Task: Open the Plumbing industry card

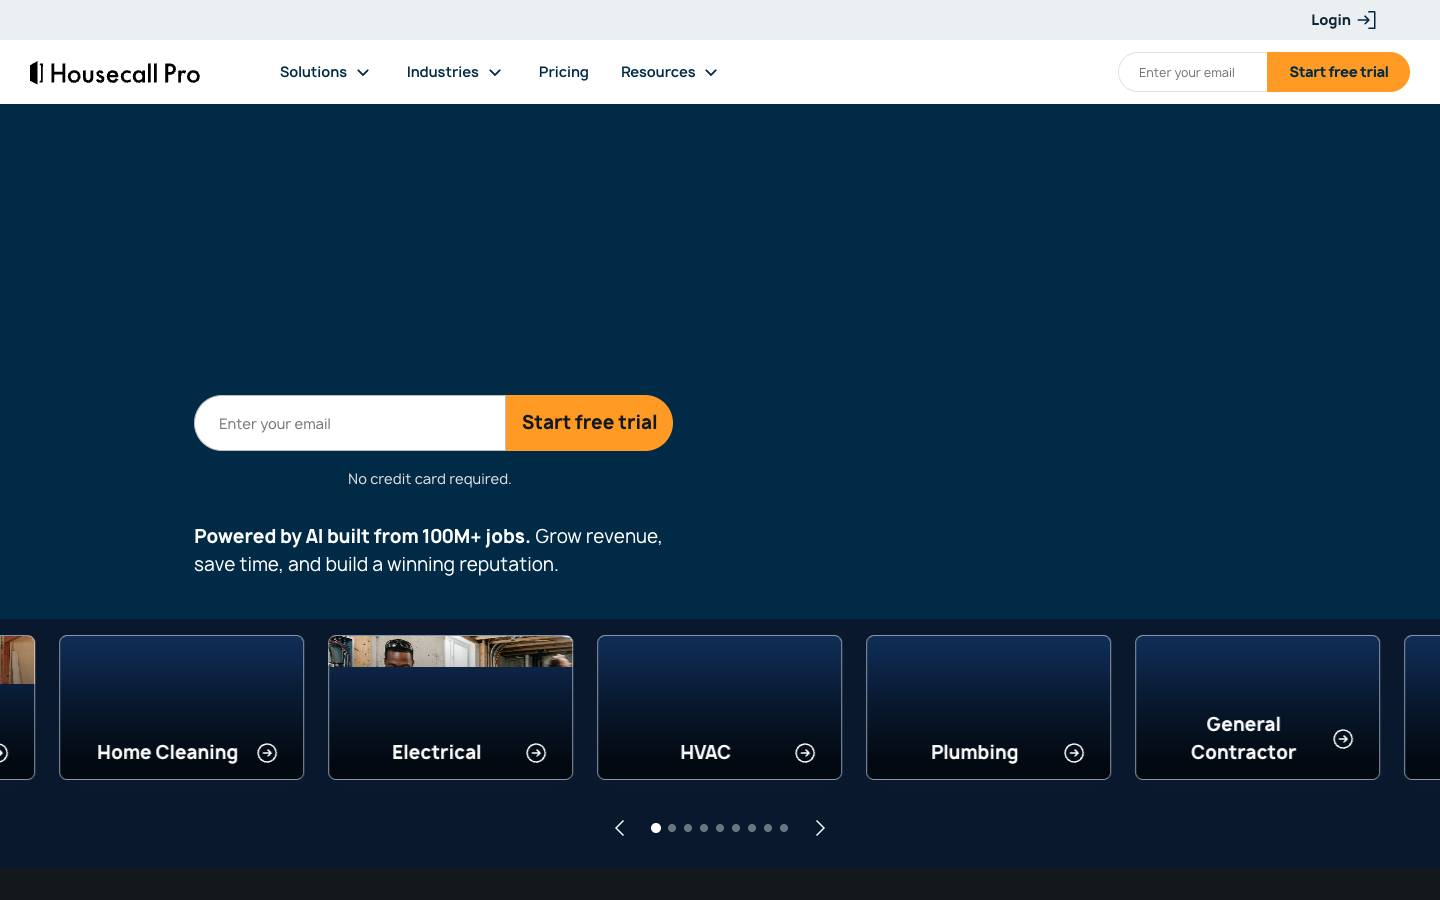Action: coord(989,707)
